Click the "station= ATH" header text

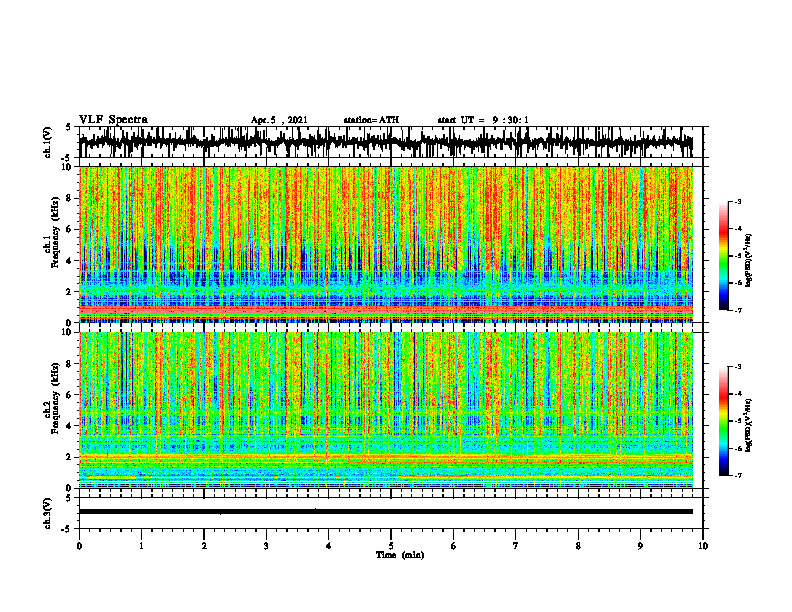(371, 120)
